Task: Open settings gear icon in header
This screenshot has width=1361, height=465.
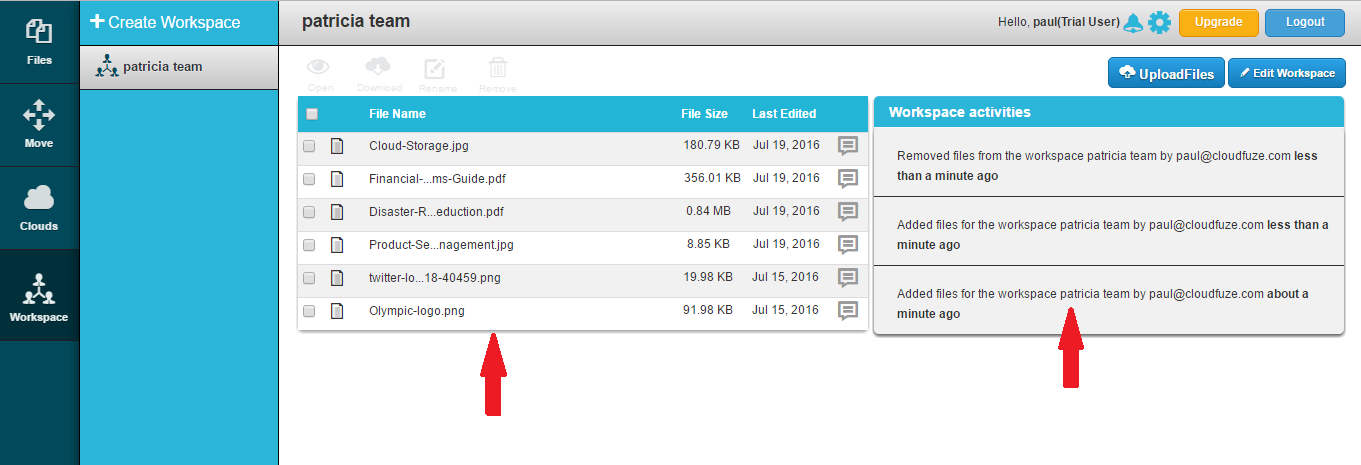Action: coord(1159,22)
